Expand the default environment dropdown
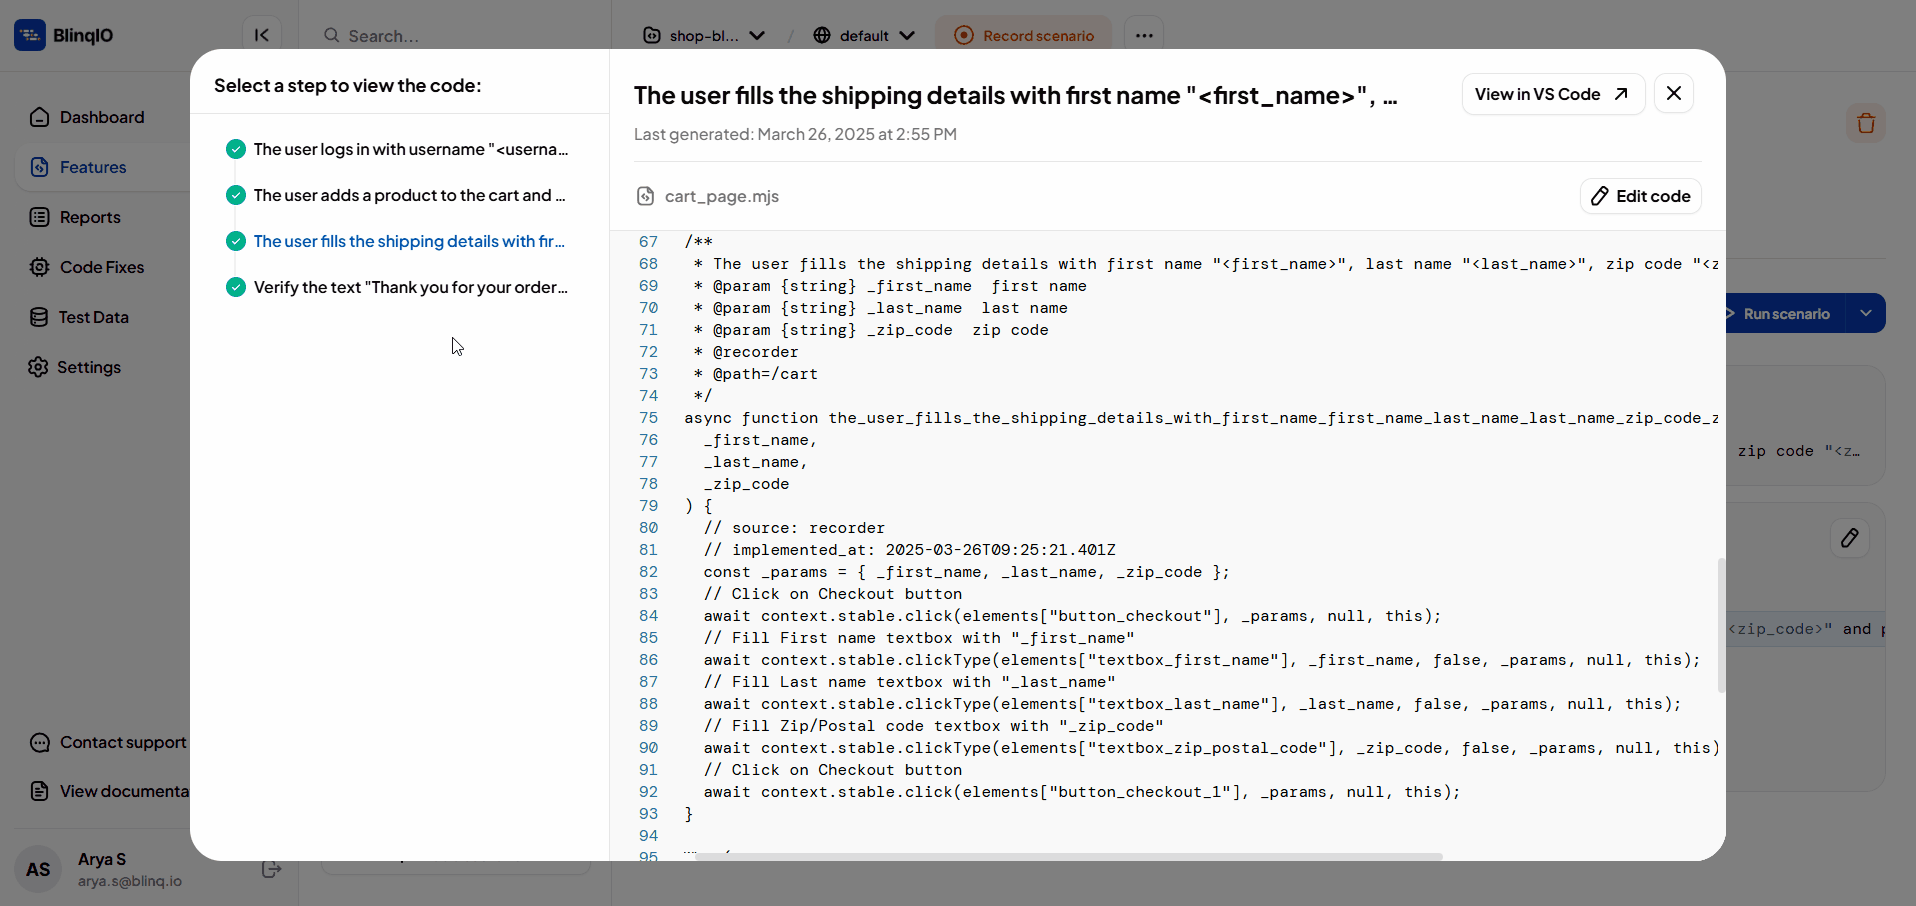 click(864, 36)
